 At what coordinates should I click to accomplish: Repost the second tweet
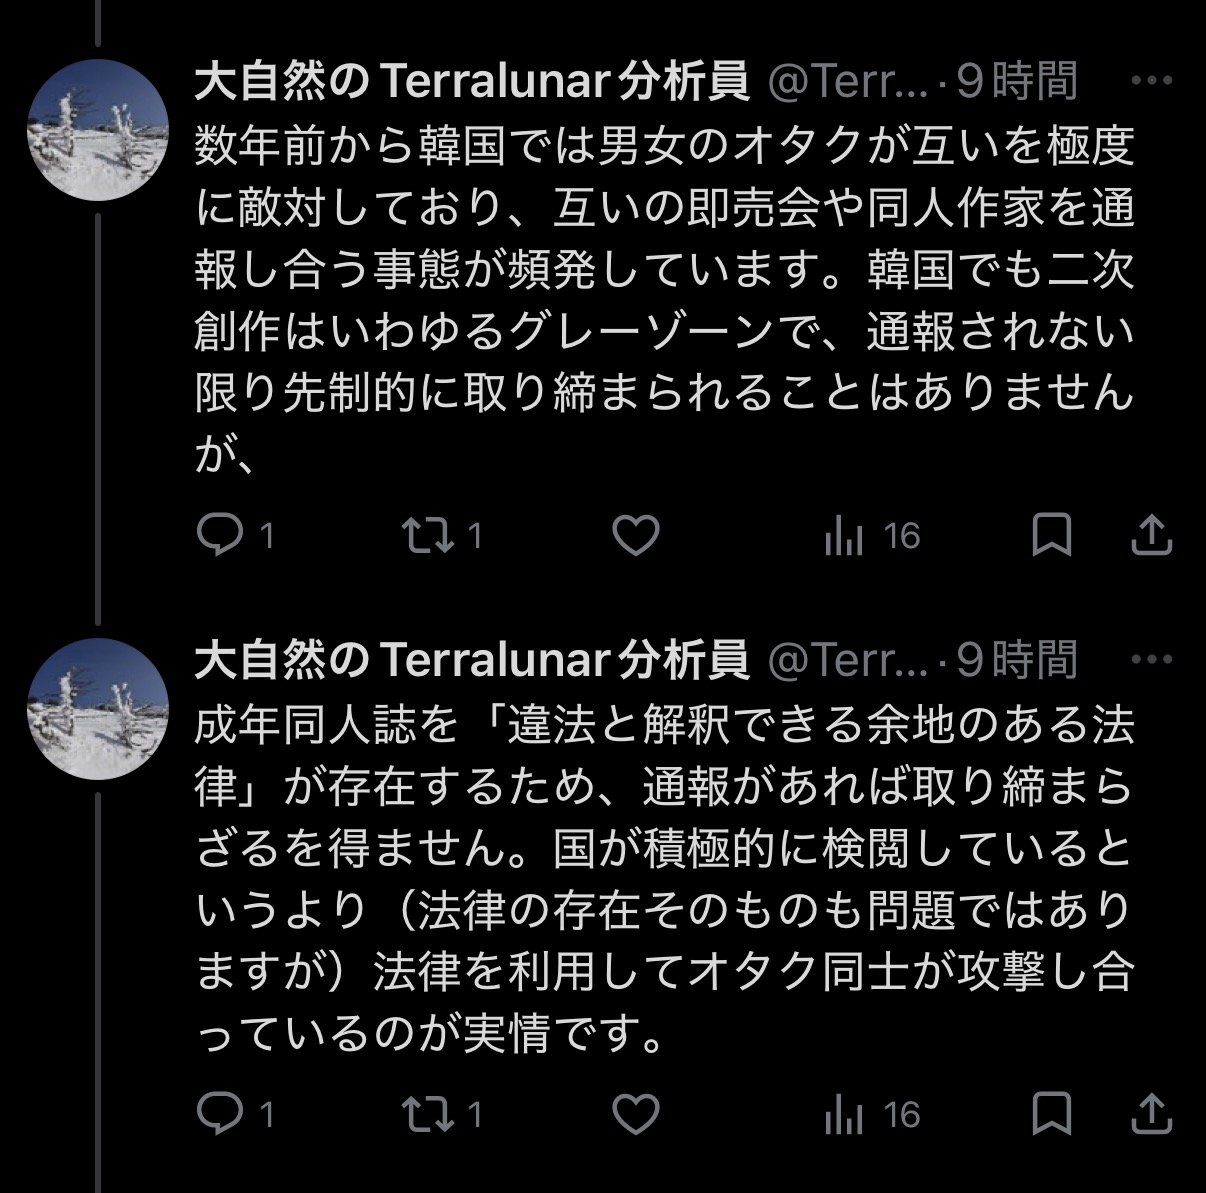[x=428, y=1113]
